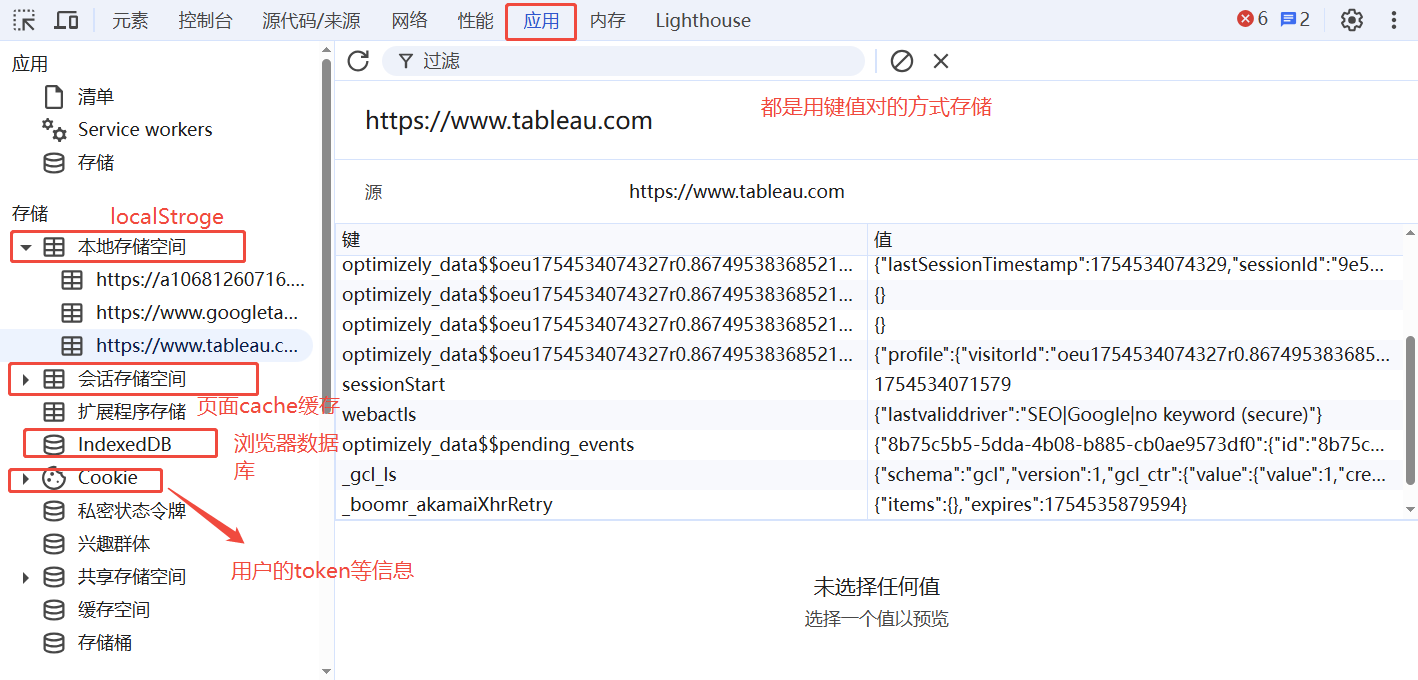Click the 缓存空间 database icon
The image size is (1418, 680).
(x=54, y=610)
